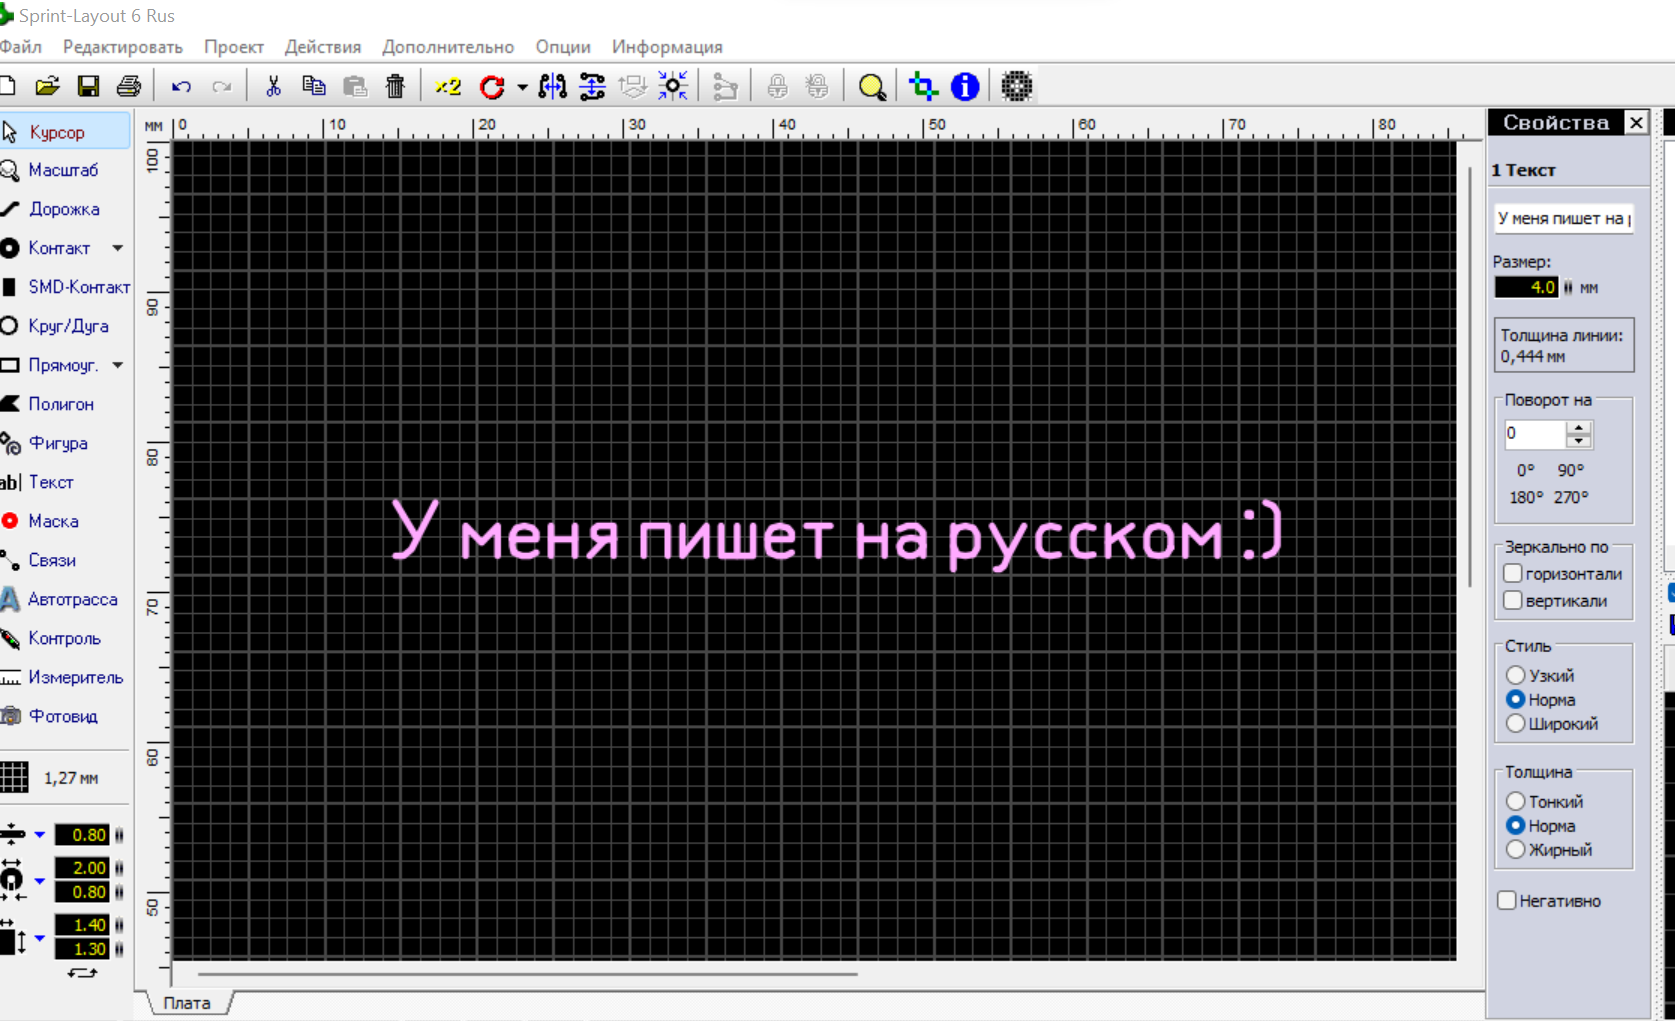
Task: Select the Круг/Дуга tool
Action: pyautogui.click(x=65, y=326)
